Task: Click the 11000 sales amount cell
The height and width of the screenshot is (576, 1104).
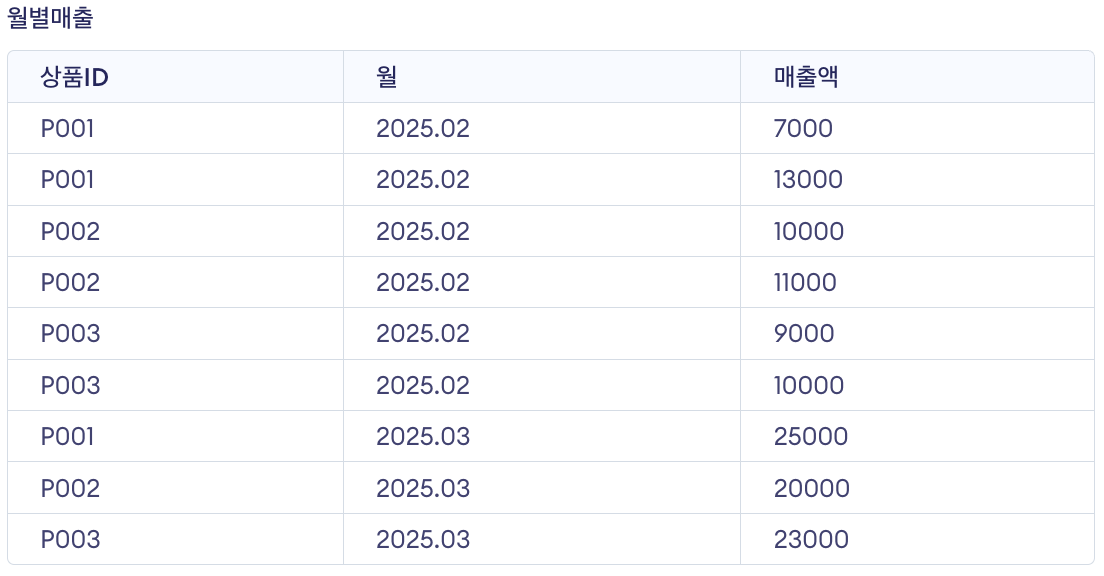Action: [x=917, y=282]
